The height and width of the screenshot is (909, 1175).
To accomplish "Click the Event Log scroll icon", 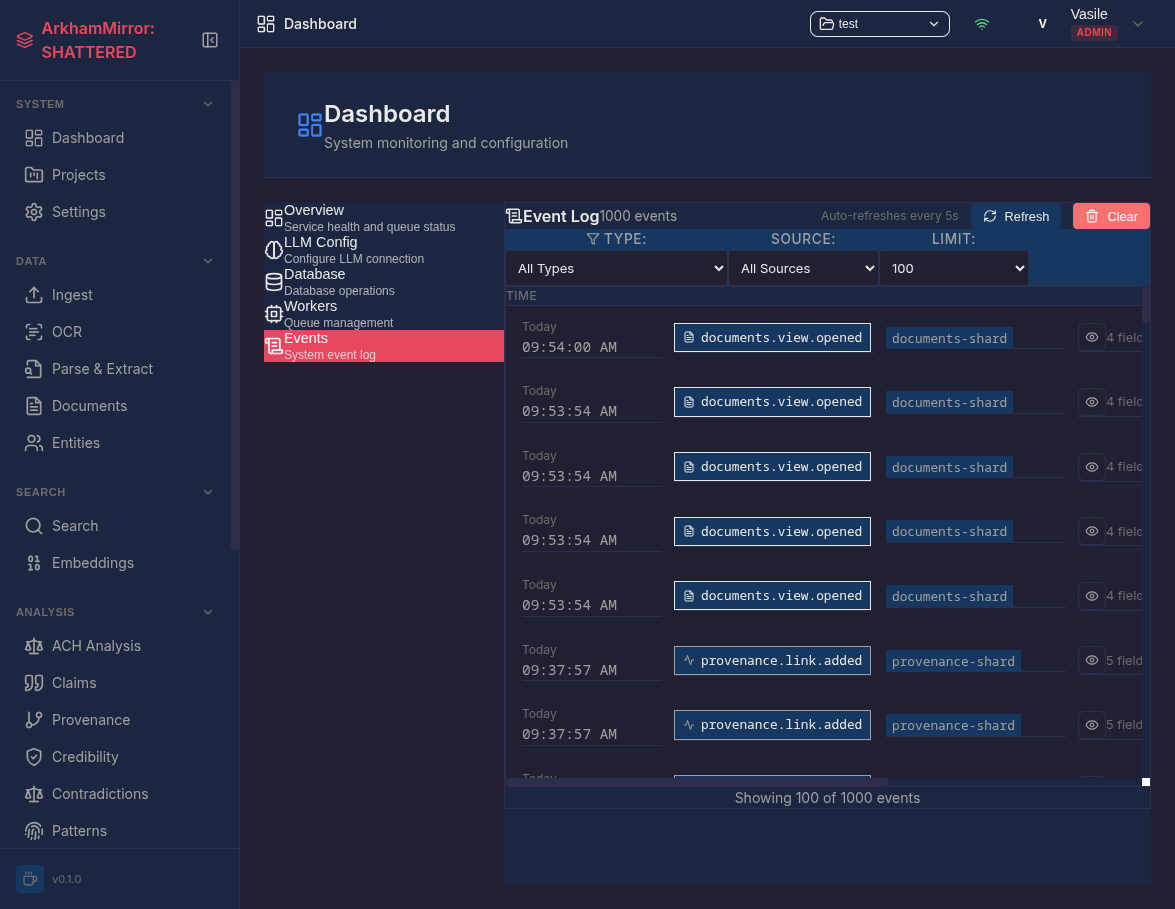I will pyautogui.click(x=513, y=217).
